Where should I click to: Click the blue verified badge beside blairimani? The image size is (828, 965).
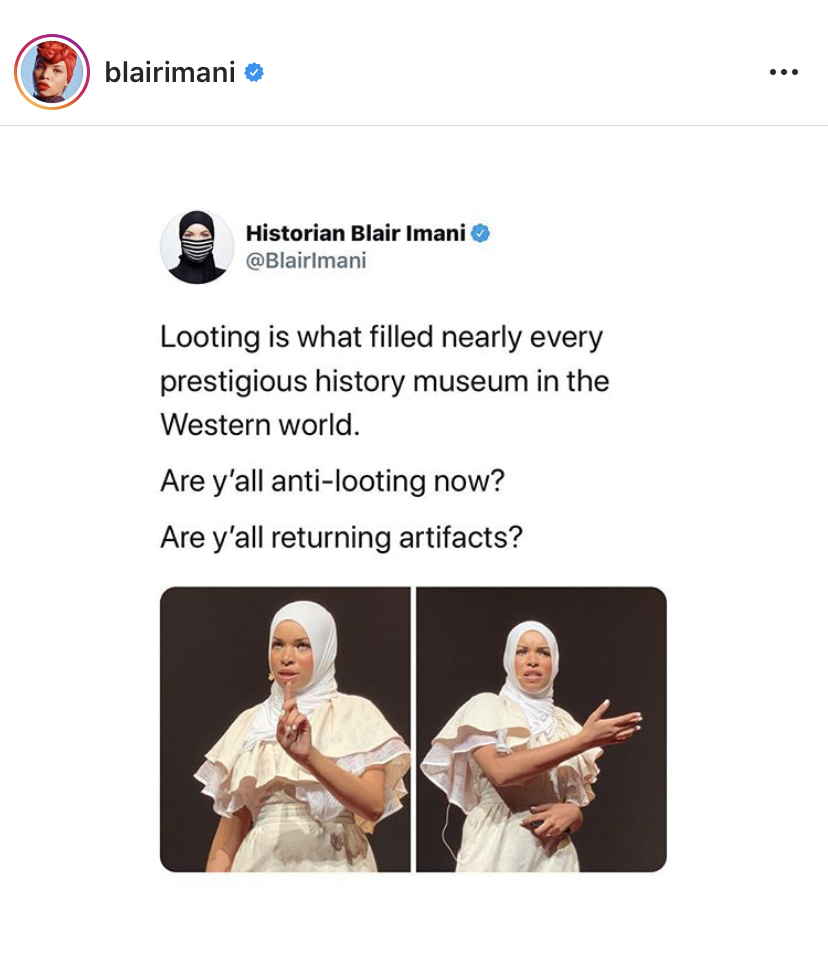point(254,72)
